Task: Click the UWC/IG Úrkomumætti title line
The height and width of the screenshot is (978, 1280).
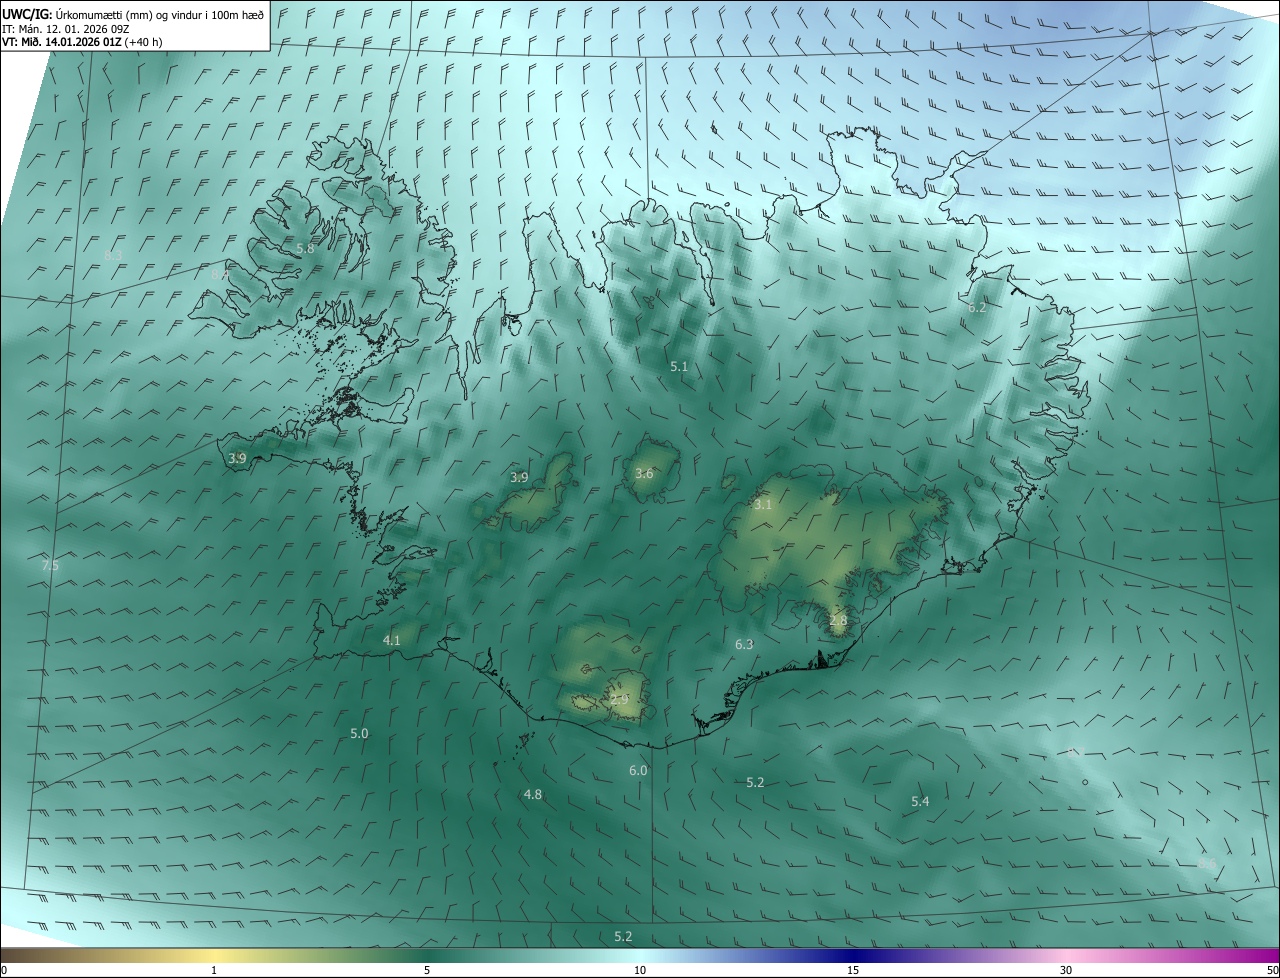Action: (133, 14)
